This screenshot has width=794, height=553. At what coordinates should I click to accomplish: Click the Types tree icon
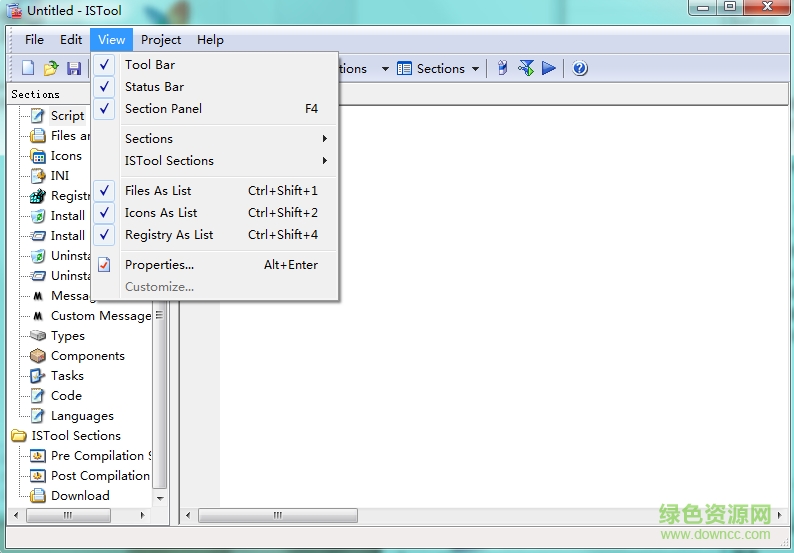[37, 335]
